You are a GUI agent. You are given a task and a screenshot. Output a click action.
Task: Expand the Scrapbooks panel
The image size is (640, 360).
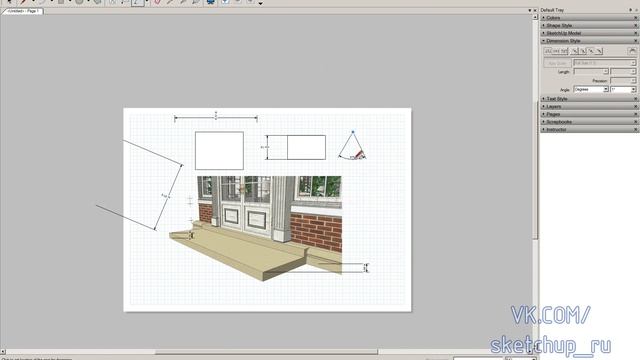pos(589,122)
